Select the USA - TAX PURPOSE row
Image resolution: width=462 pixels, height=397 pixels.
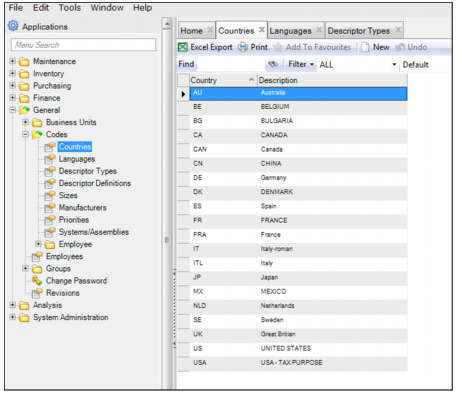click(298, 363)
